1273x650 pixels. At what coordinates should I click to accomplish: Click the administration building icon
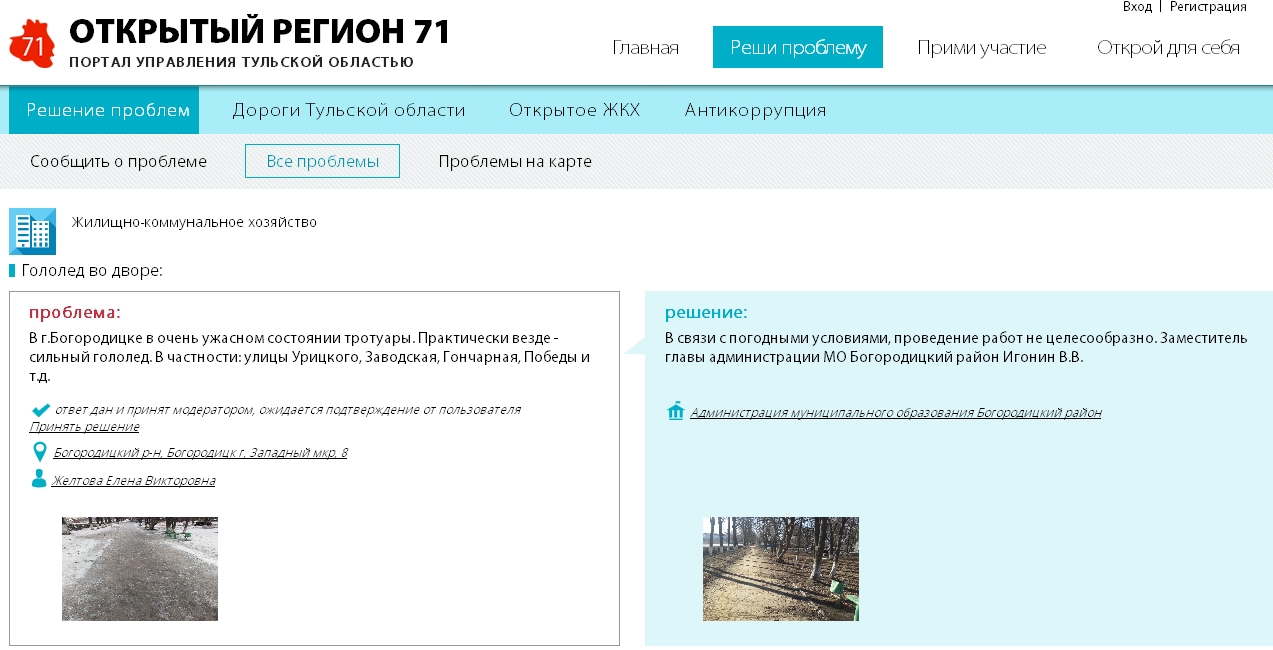[676, 412]
